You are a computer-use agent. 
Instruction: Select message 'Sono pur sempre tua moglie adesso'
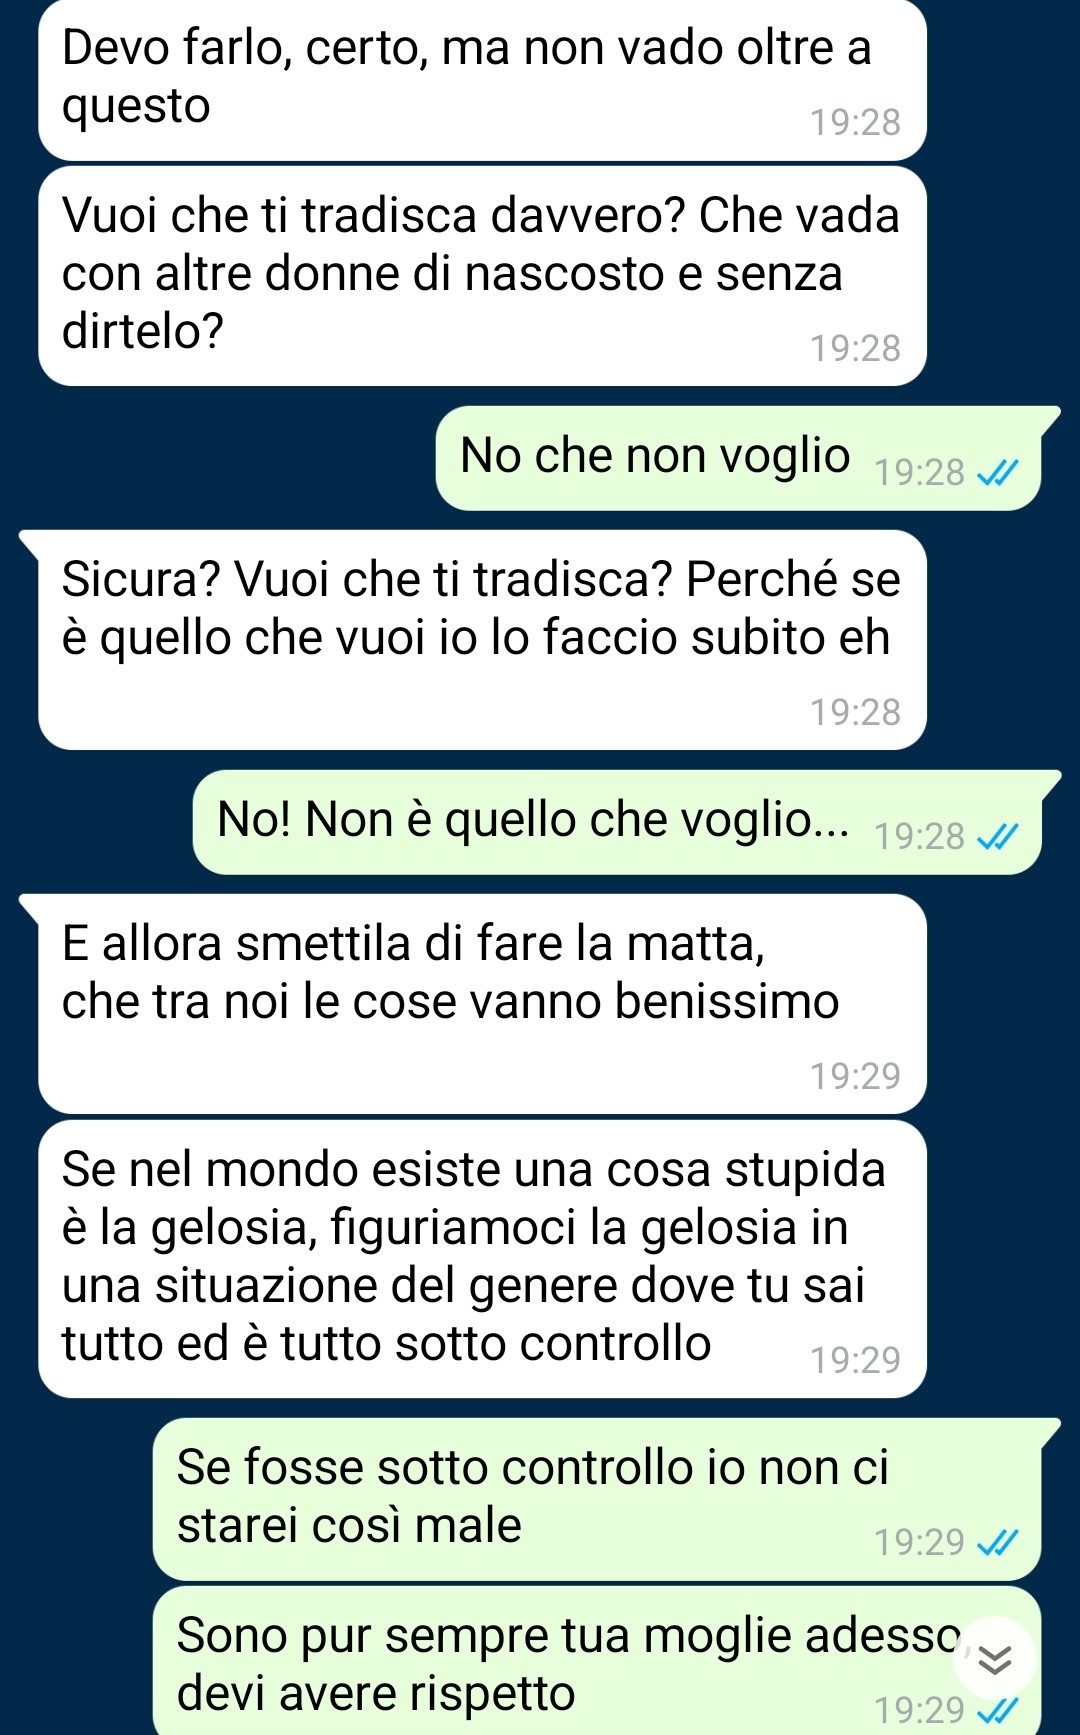(597, 1661)
